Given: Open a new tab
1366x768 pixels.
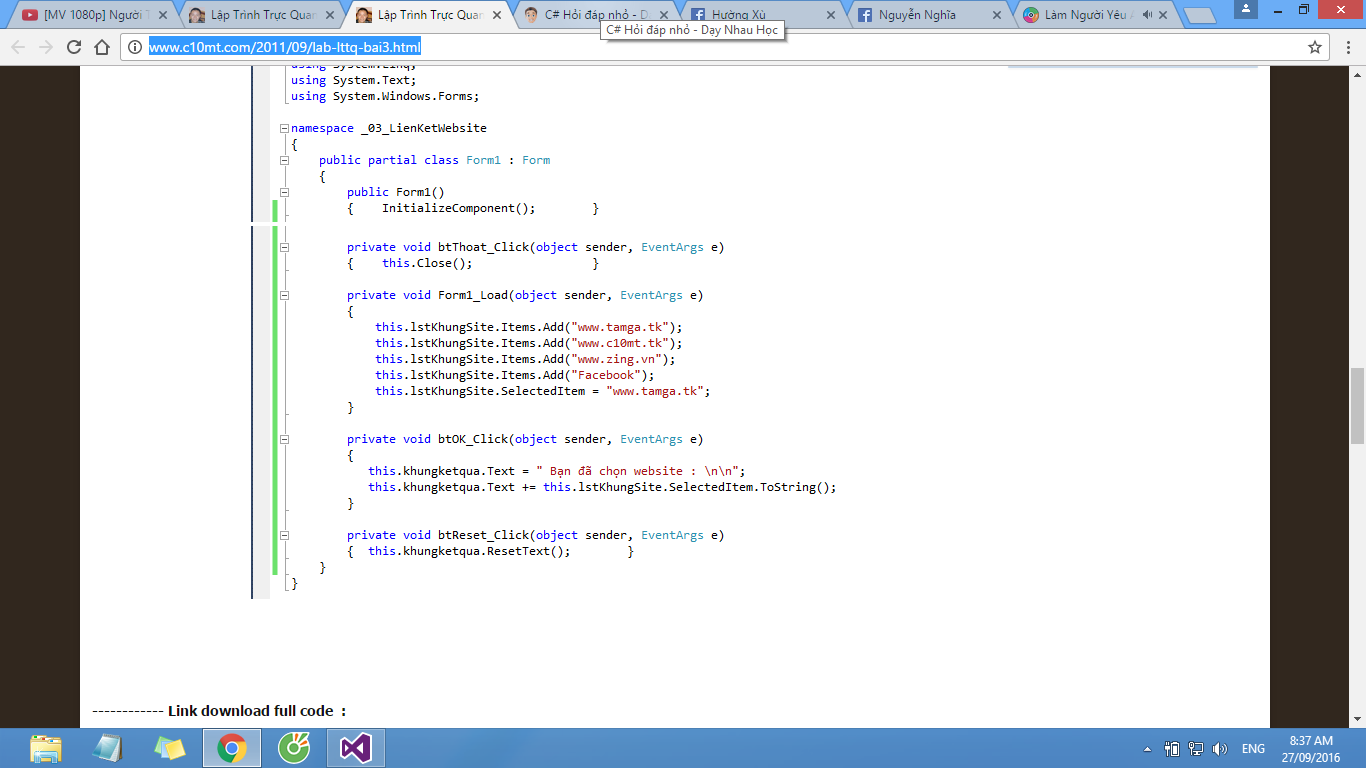Looking at the screenshot, I should (x=1198, y=15).
